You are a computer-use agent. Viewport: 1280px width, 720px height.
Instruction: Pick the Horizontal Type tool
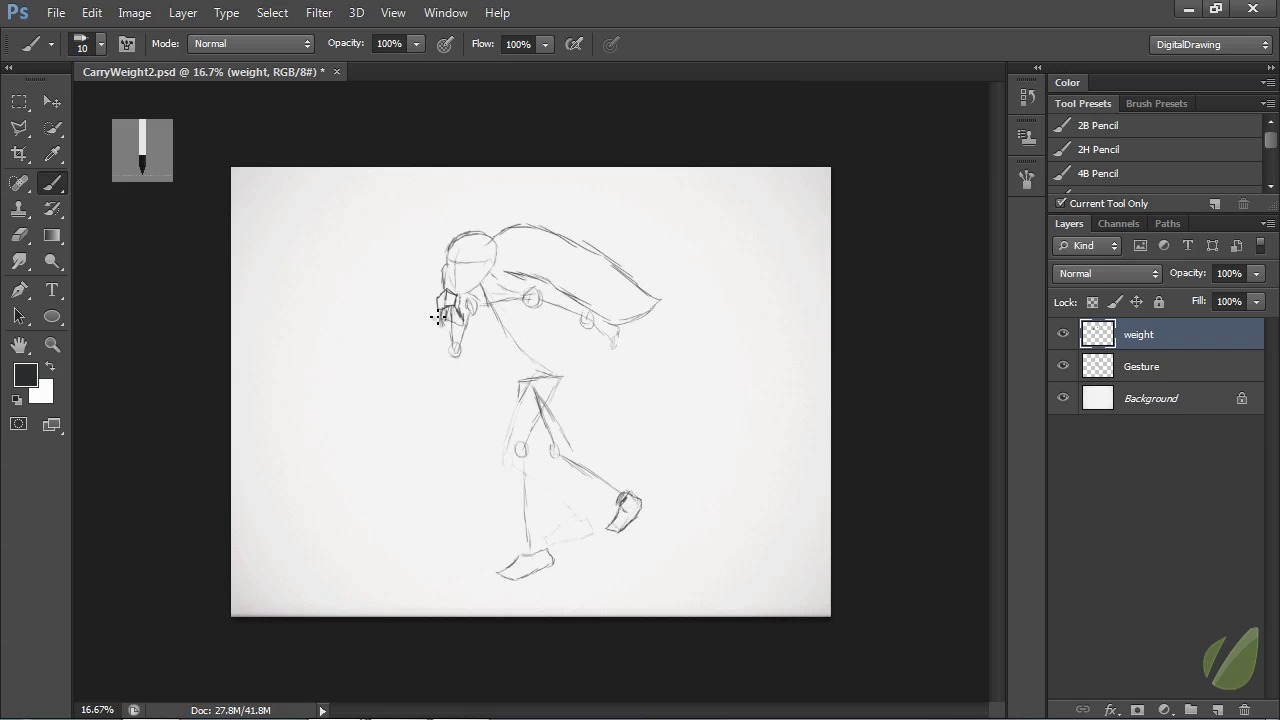[52, 290]
